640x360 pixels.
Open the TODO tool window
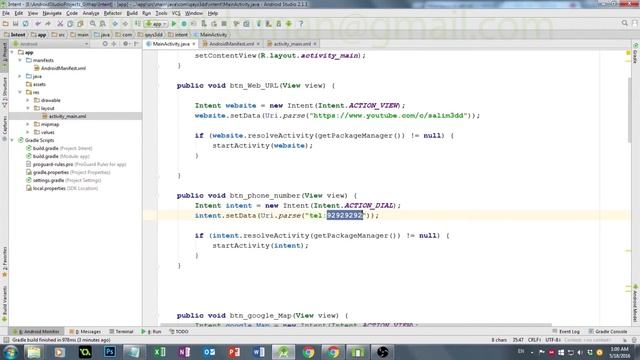coord(179,331)
